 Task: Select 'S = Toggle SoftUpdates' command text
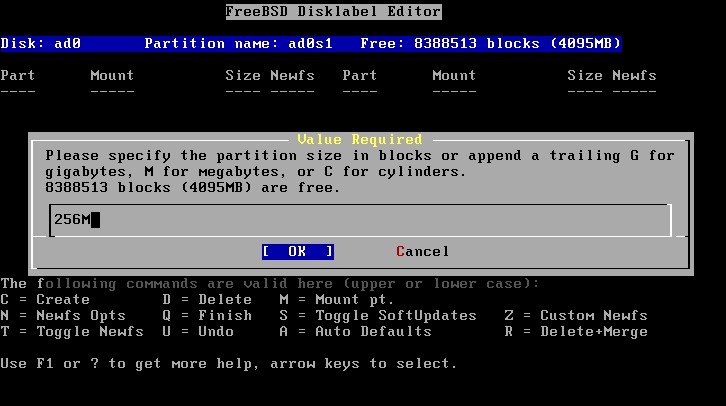point(378,316)
